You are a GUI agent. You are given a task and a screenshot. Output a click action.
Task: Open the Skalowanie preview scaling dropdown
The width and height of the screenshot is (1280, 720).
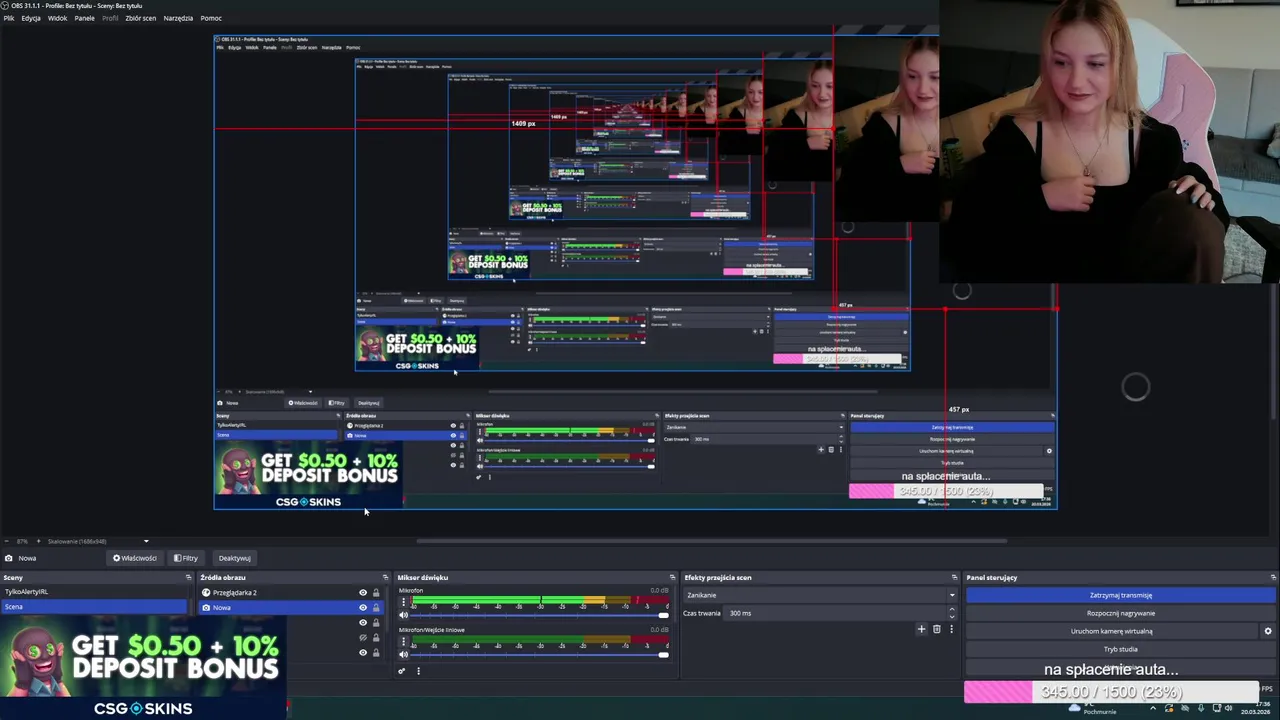pos(98,541)
